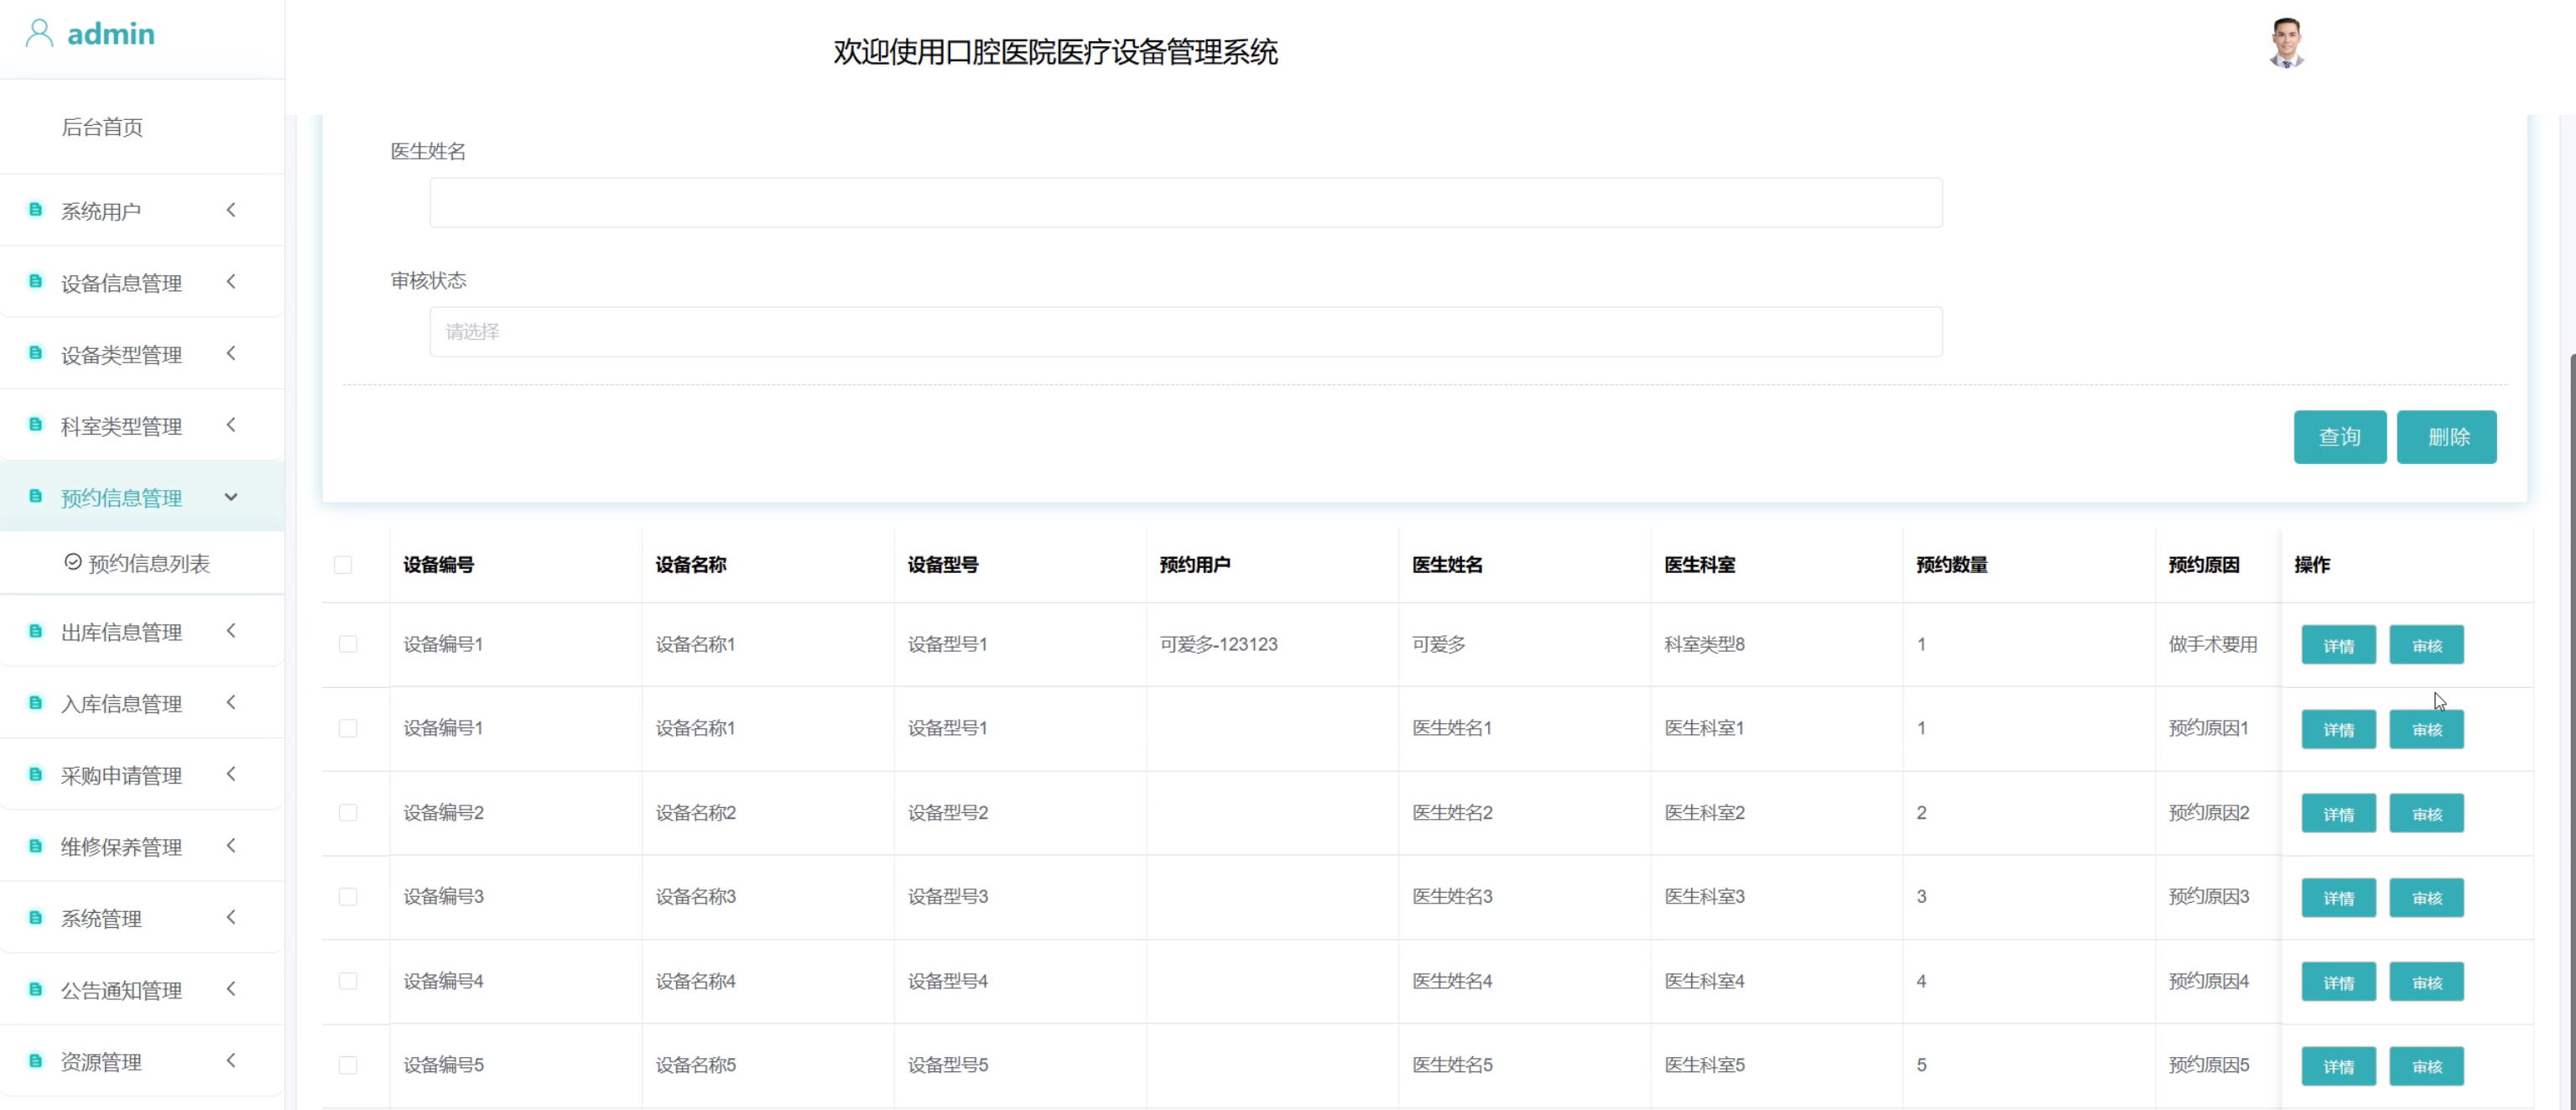Open the 系统用户 menu label
This screenshot has width=2576, height=1110.
pos(101,211)
